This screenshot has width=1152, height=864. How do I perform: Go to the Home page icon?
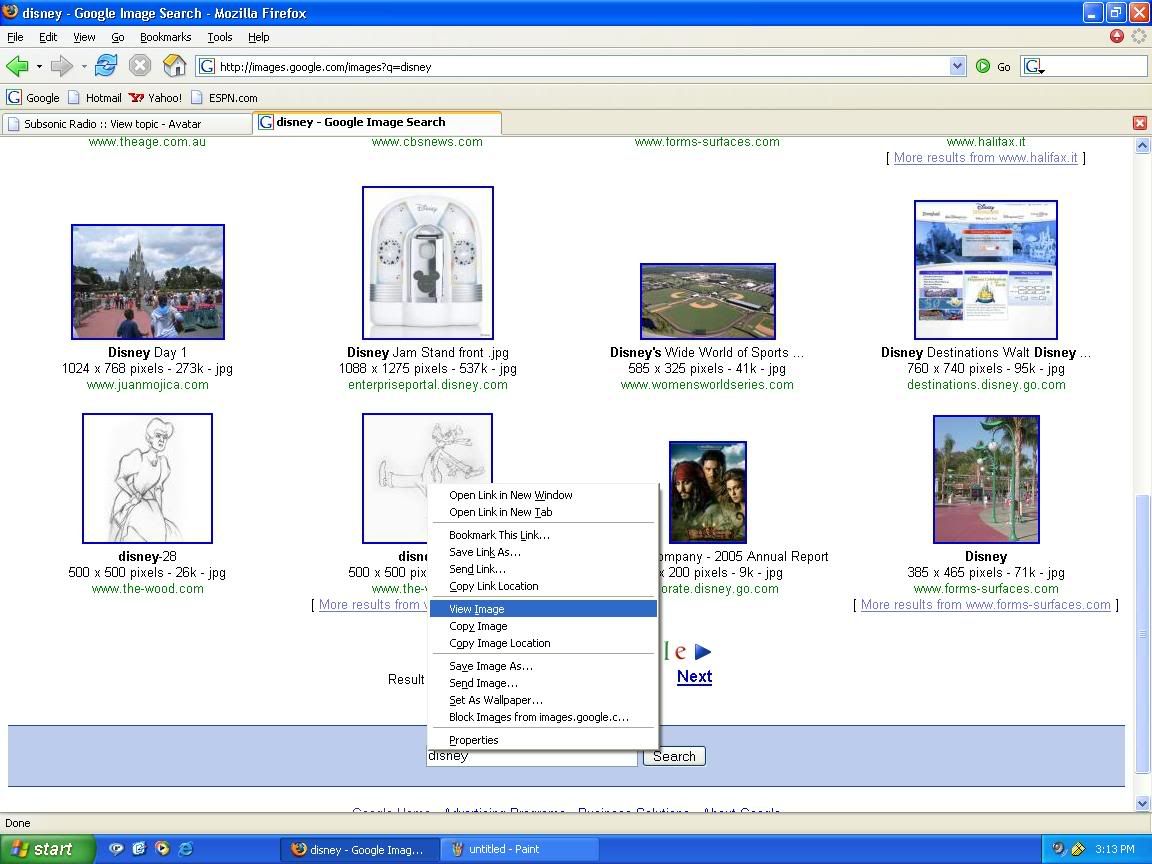(x=174, y=65)
